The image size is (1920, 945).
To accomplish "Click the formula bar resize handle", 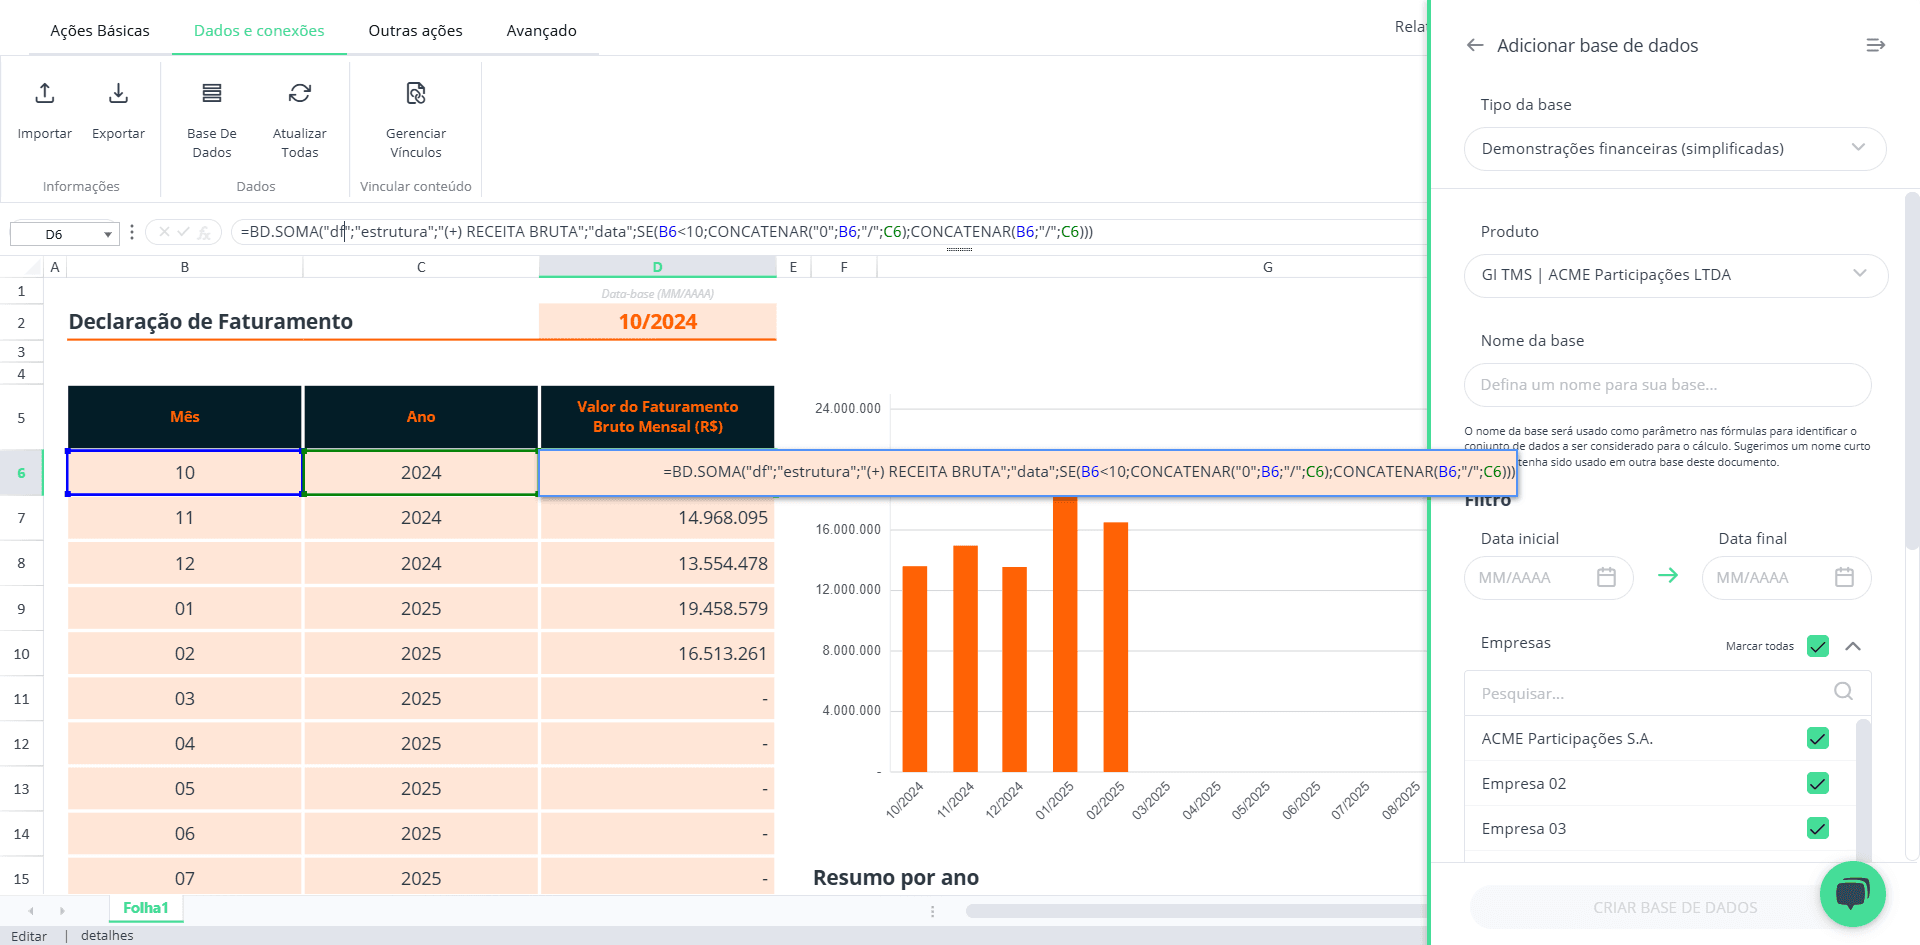I will click(x=959, y=249).
